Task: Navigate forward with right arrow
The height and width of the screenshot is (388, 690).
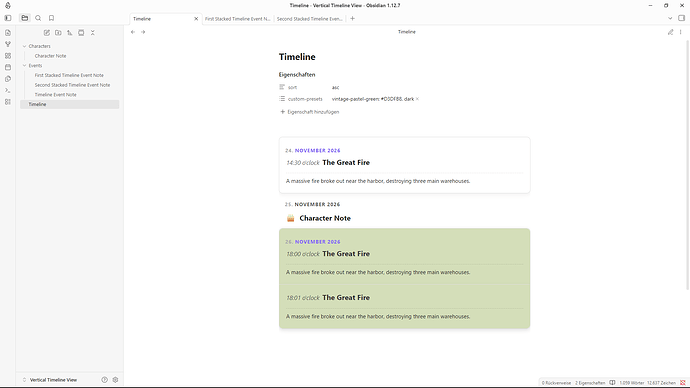Action: coord(143,32)
